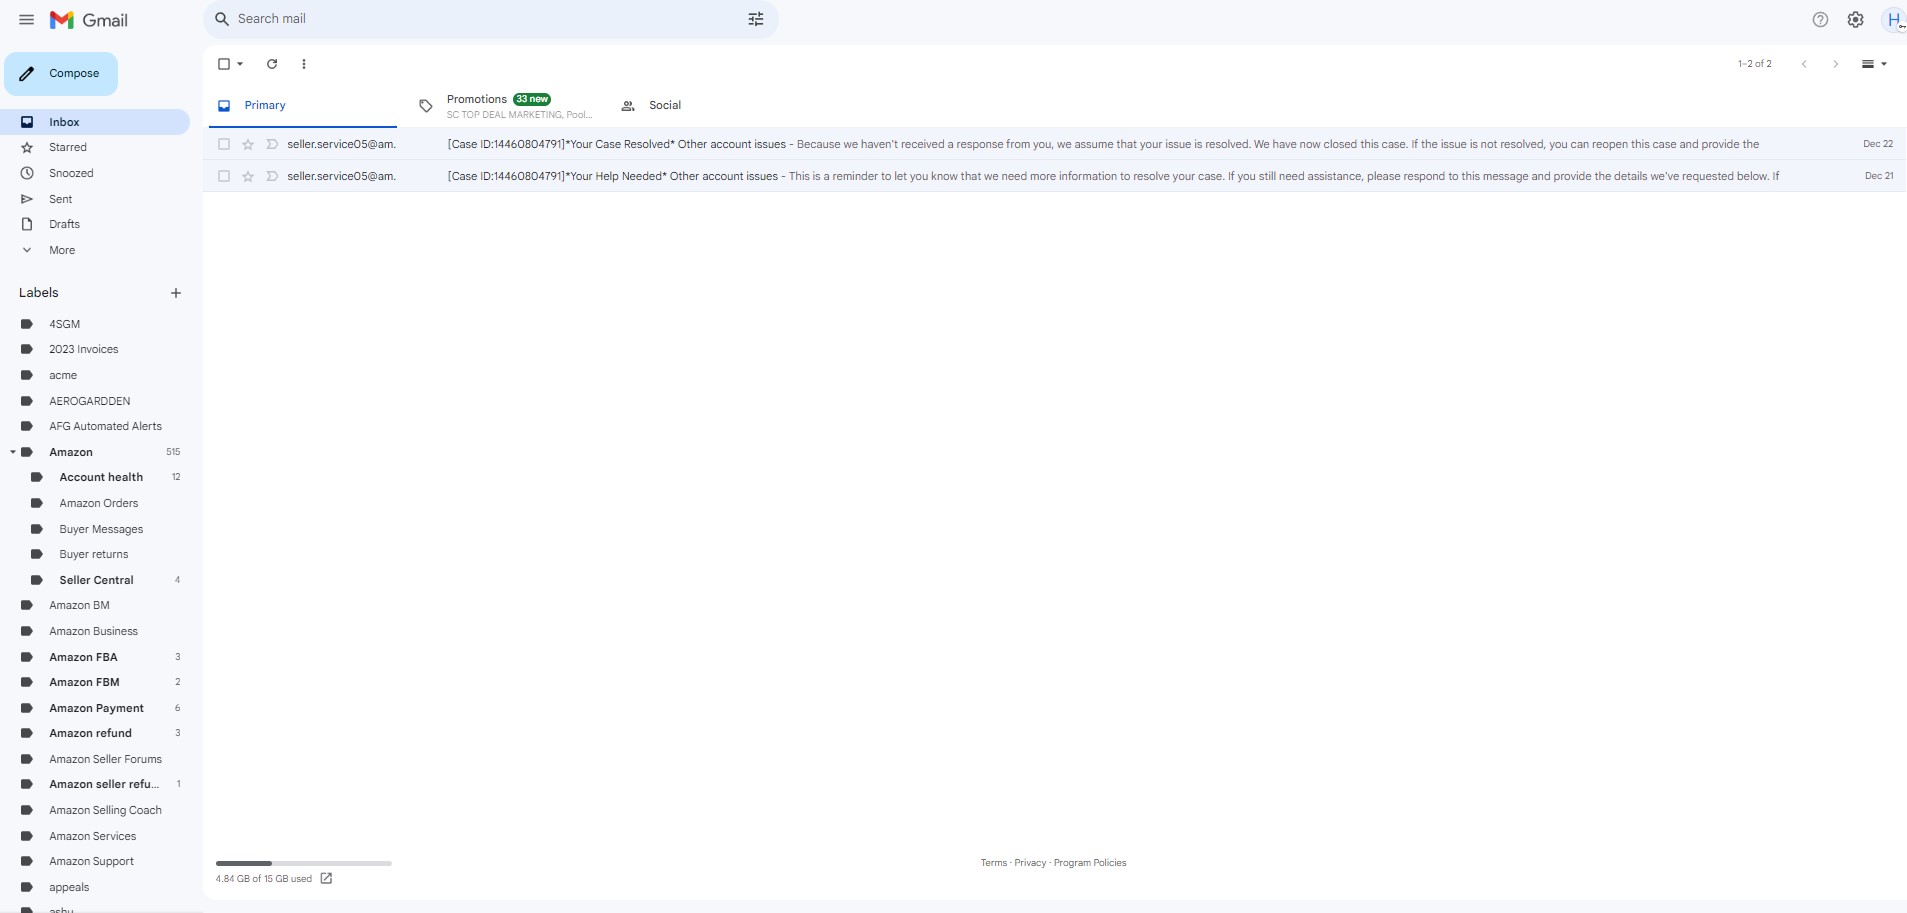Open the Your Help Needed email
The height and width of the screenshot is (913, 1907).
(x=1055, y=176)
